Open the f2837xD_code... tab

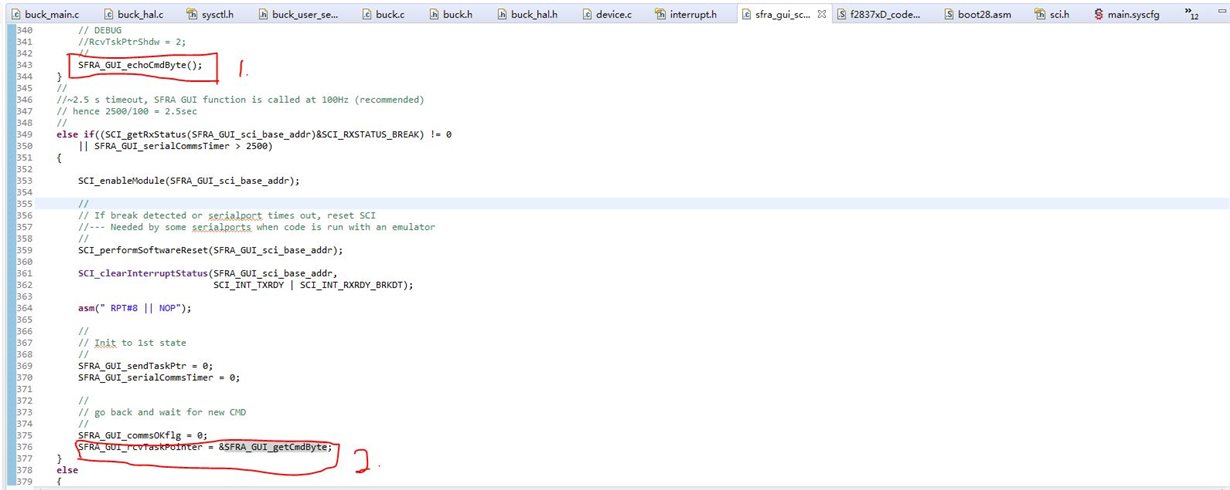[880, 15]
